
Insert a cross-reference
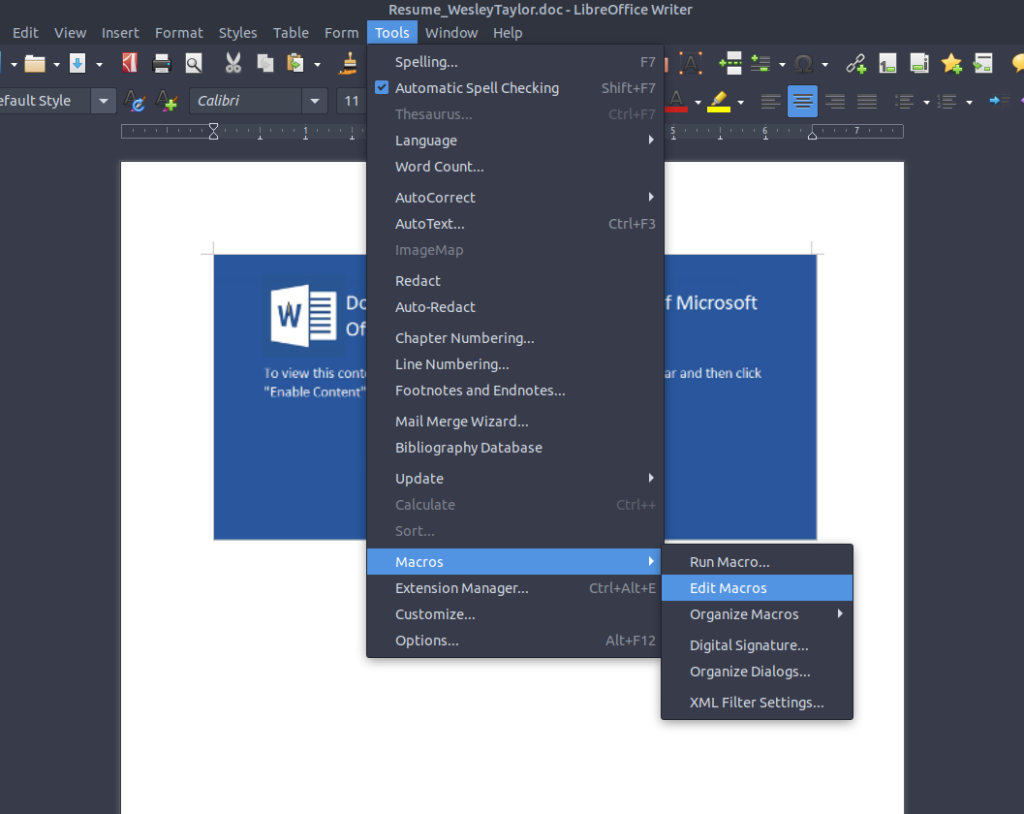(x=983, y=63)
